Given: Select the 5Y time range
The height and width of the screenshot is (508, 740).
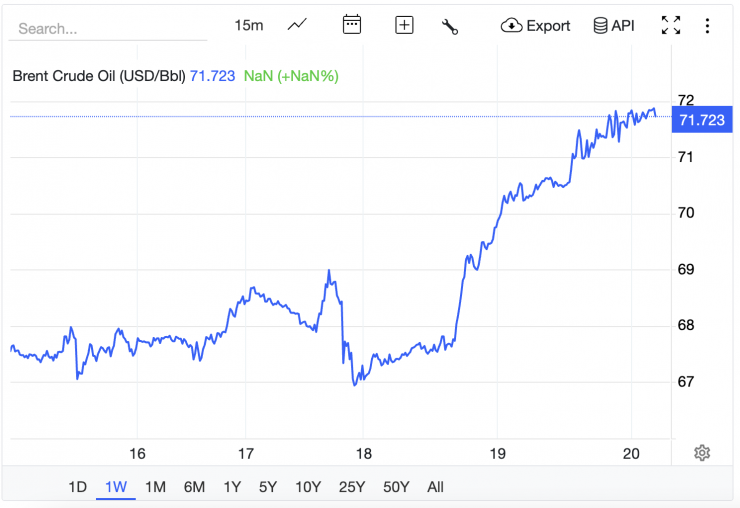Looking at the screenshot, I should pos(268,487).
